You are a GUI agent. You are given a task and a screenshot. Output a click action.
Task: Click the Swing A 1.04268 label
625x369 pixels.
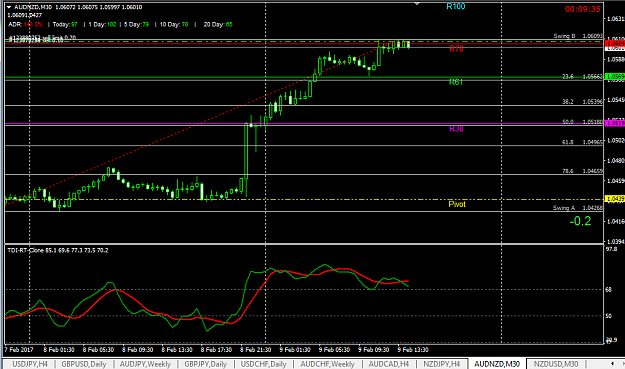(x=578, y=208)
